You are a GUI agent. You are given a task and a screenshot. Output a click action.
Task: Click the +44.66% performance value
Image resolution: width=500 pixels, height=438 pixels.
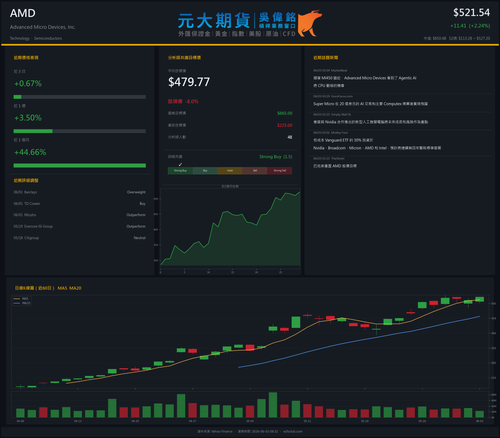[x=30, y=152]
